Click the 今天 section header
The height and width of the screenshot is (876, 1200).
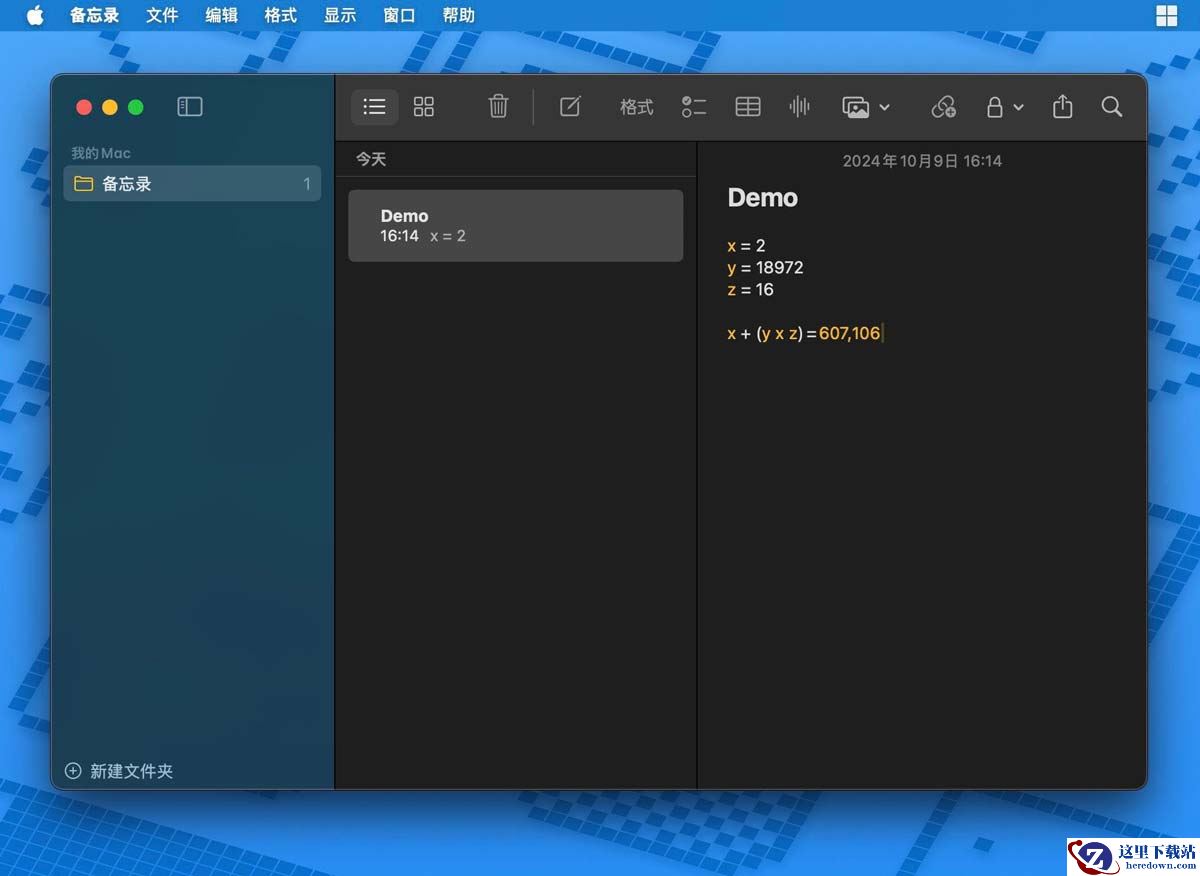click(371, 159)
